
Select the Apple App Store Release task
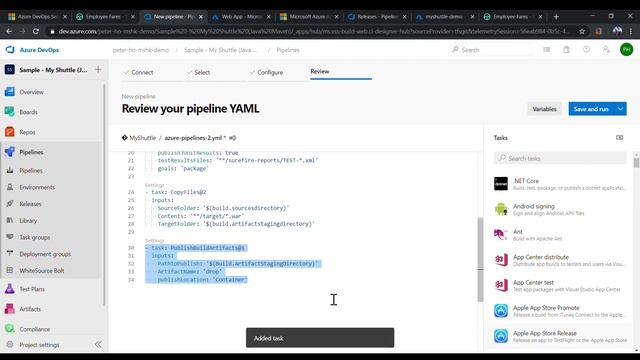pos(559,336)
